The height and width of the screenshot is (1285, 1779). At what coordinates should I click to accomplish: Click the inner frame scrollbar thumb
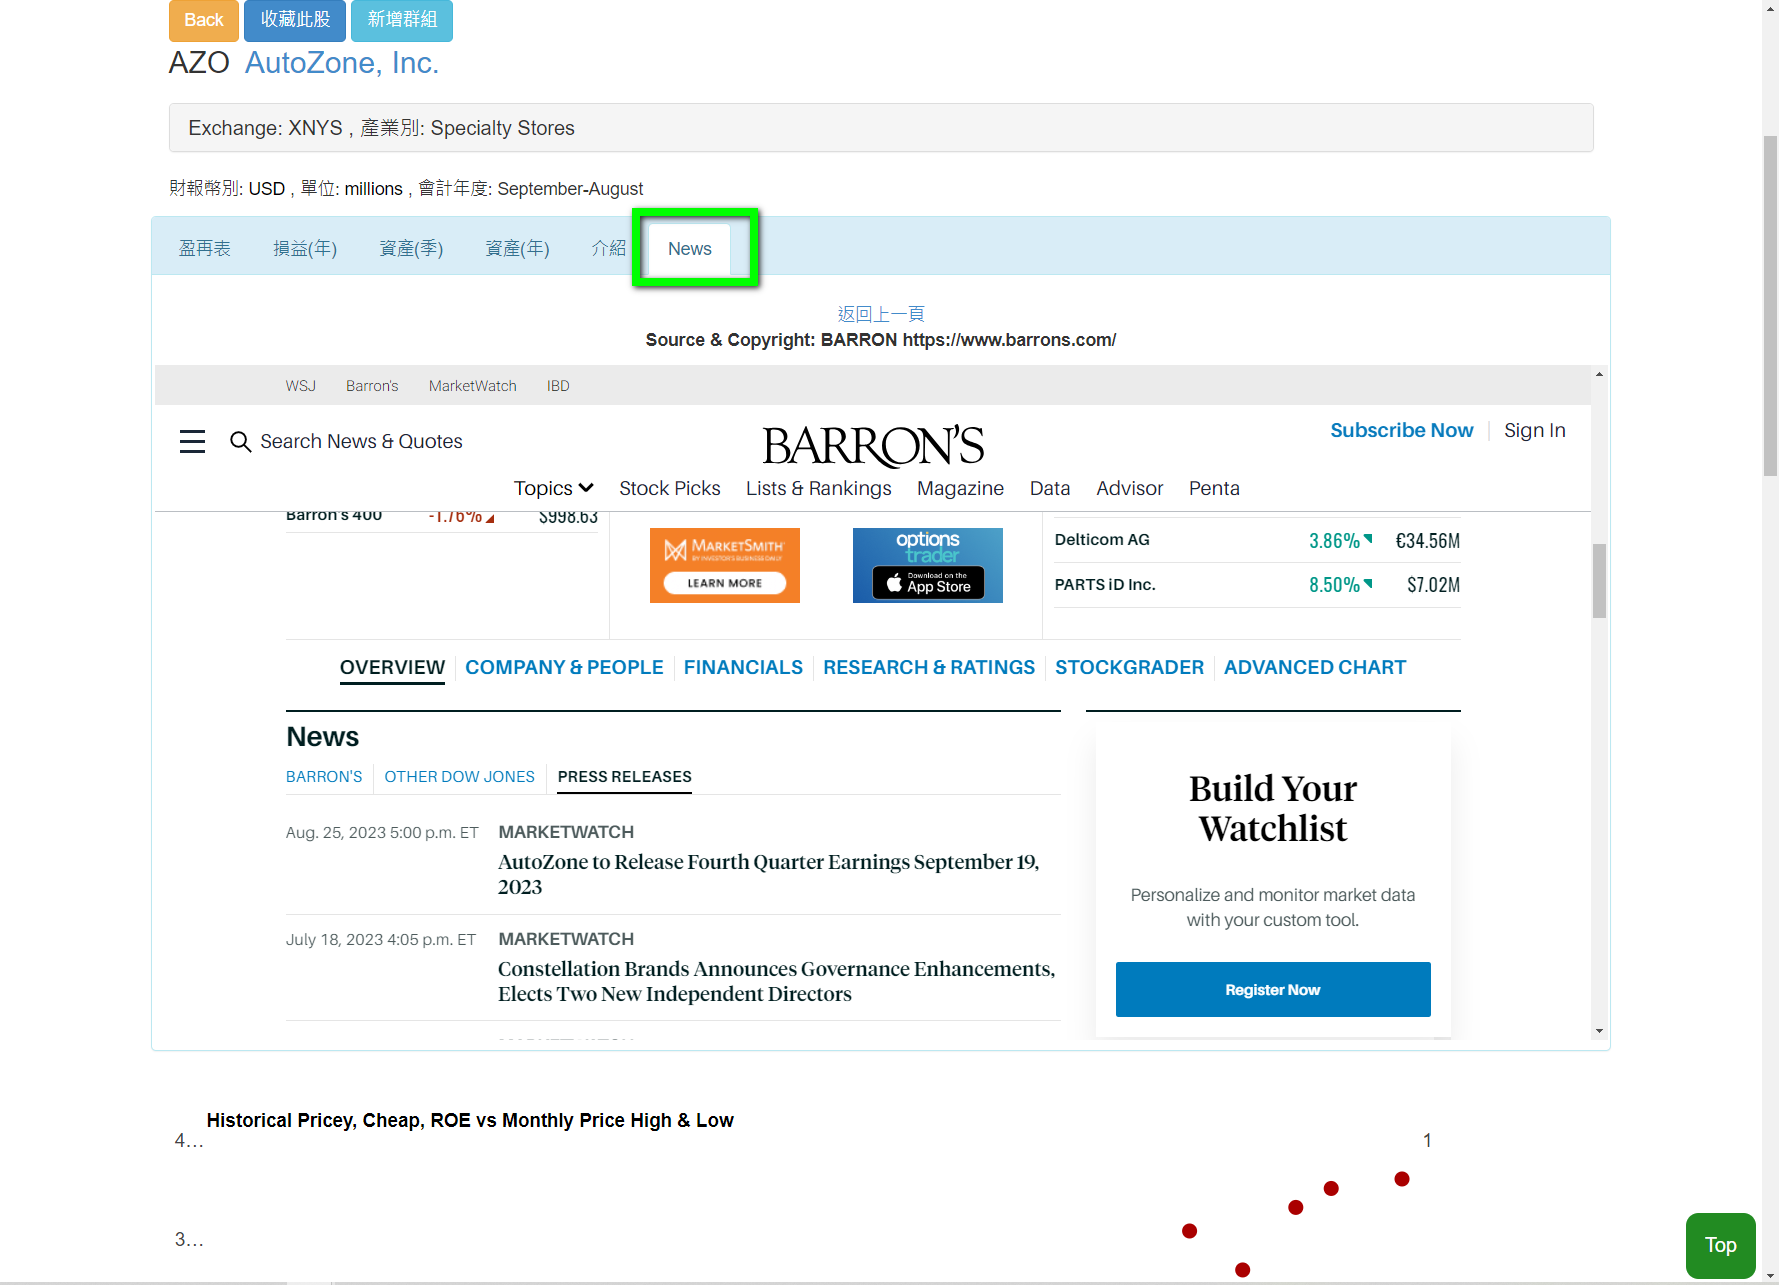pyautogui.click(x=1600, y=581)
